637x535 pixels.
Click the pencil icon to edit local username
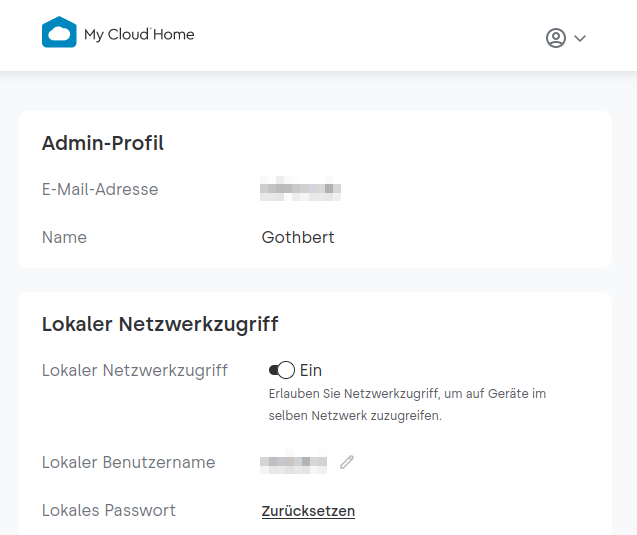pyautogui.click(x=347, y=462)
